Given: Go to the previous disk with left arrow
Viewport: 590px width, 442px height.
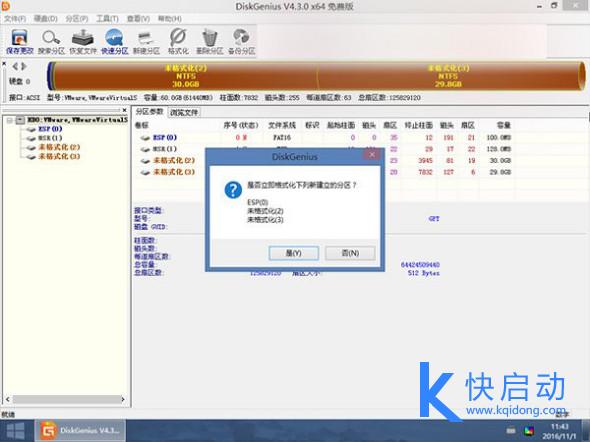Looking at the screenshot, I should [15, 67].
